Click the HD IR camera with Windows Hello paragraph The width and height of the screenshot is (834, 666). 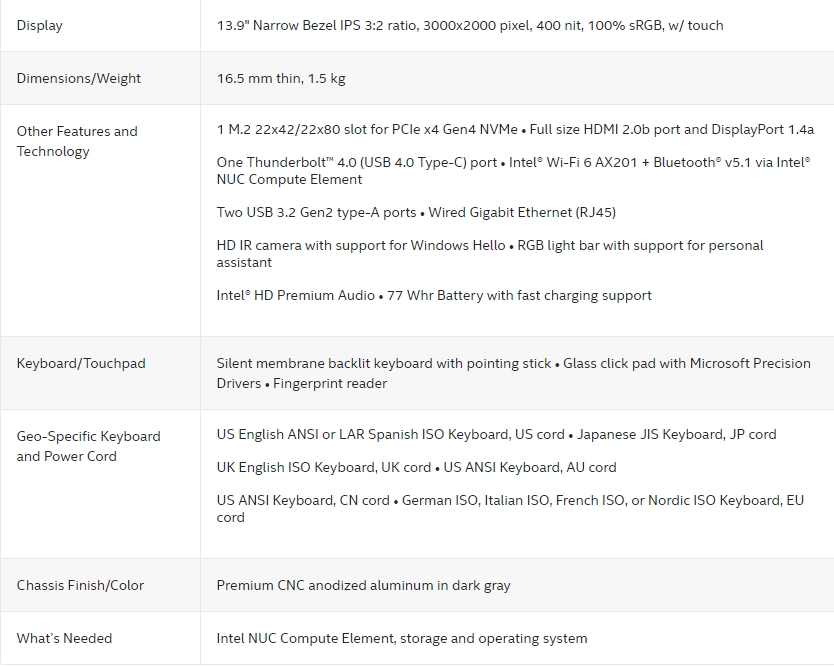point(490,254)
